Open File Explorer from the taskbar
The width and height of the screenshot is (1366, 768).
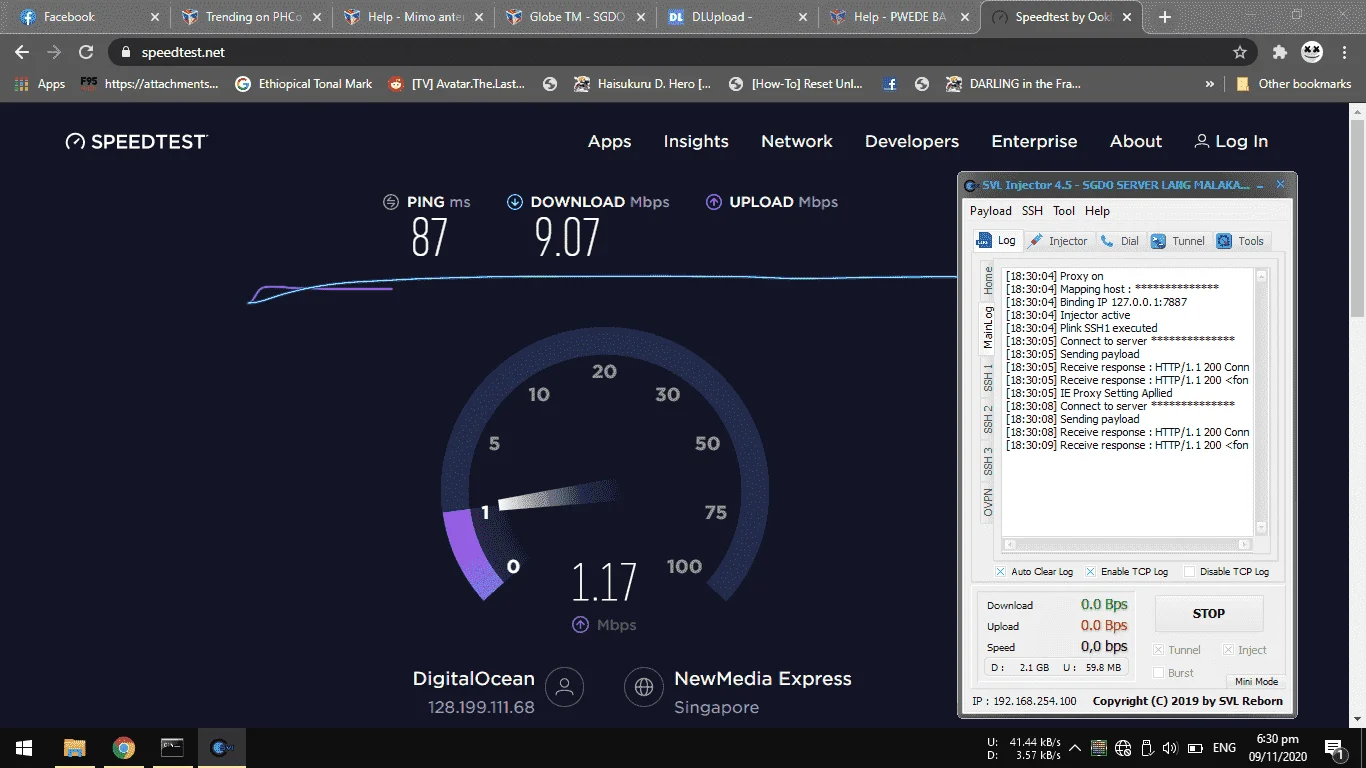74,748
